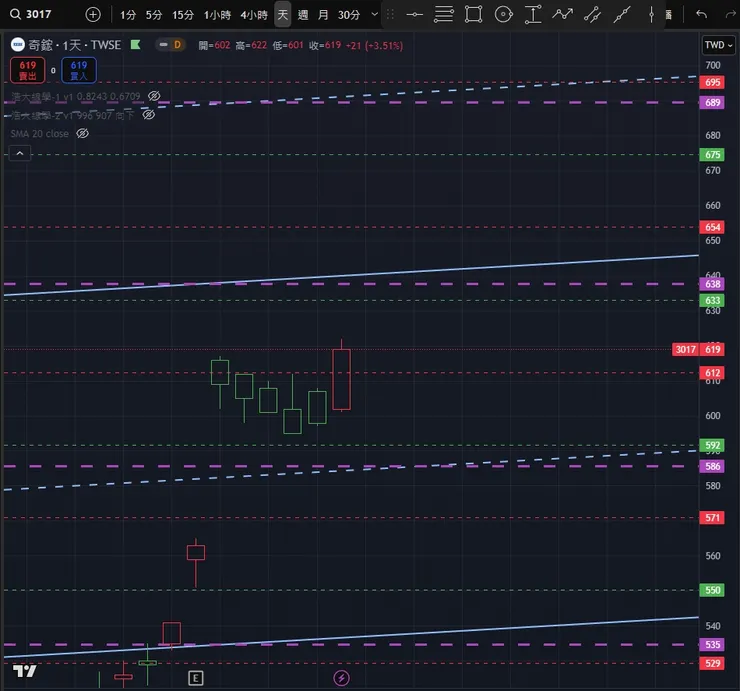The height and width of the screenshot is (691, 740).
Task: Select the 週 weekly interval
Action: coord(303,15)
